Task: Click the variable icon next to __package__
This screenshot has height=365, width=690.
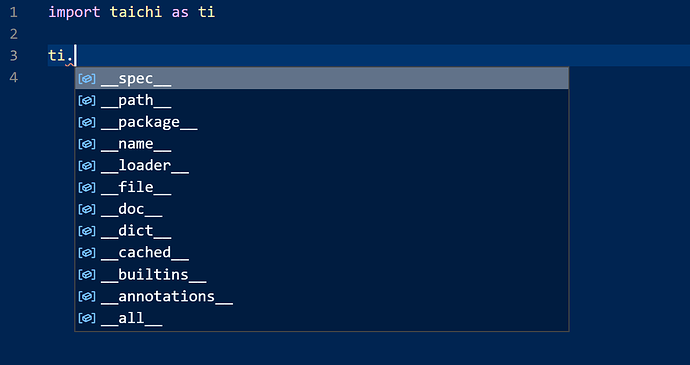Action: [x=87, y=122]
